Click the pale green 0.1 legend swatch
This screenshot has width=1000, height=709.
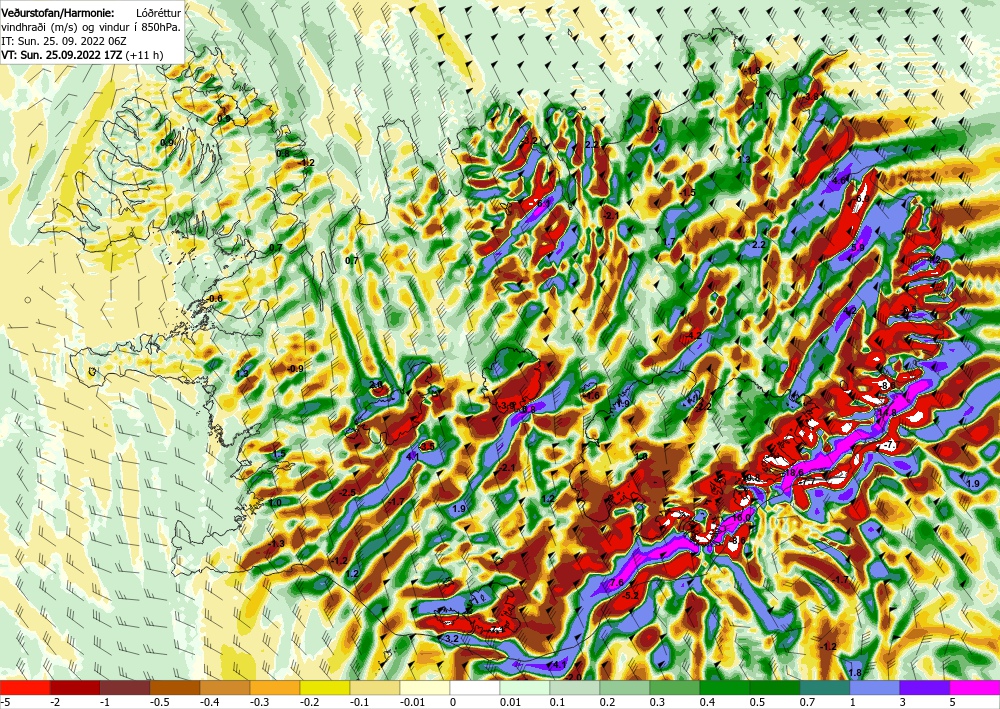[575, 688]
